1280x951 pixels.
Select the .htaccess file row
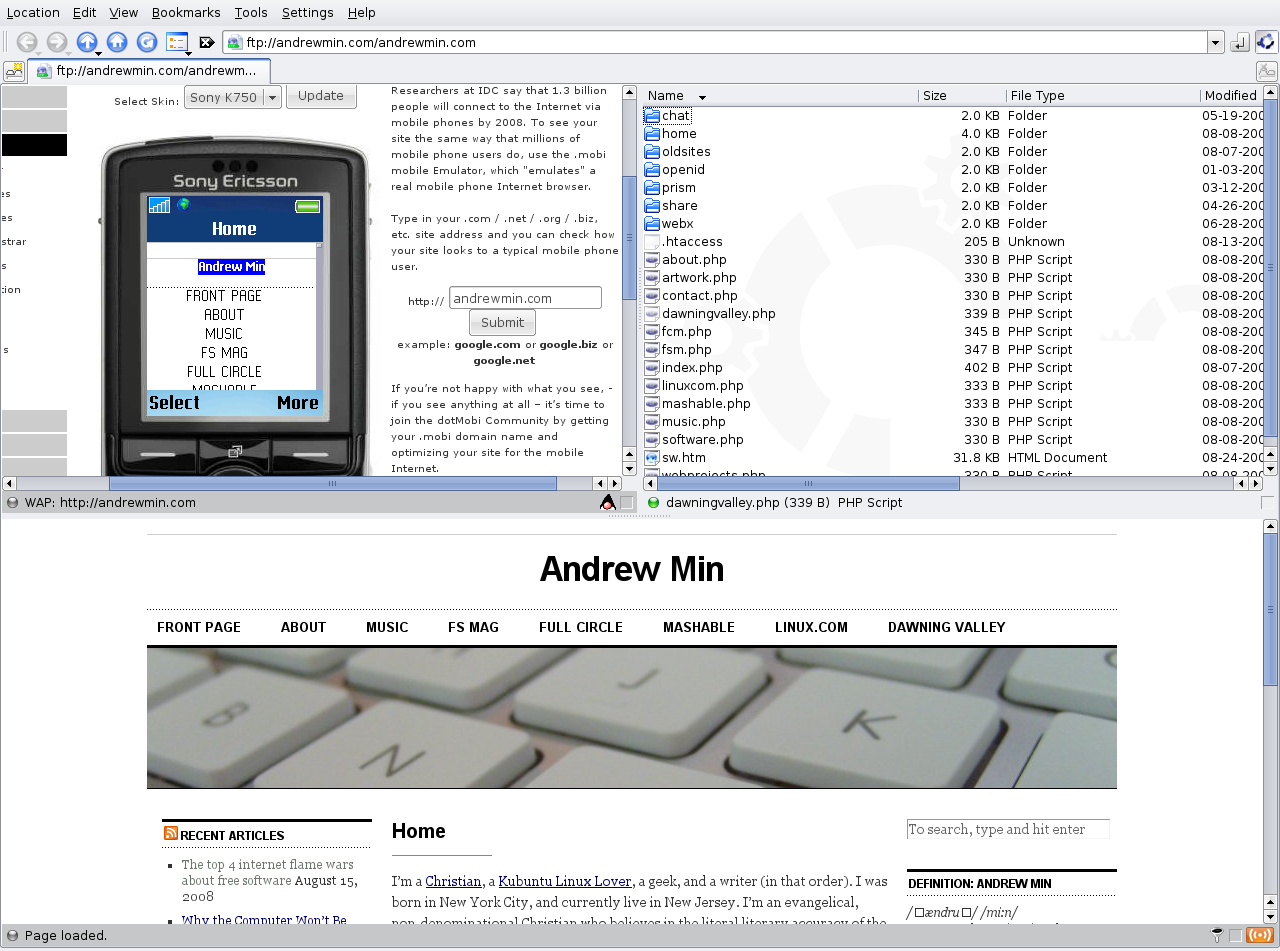pyautogui.click(x=952, y=242)
